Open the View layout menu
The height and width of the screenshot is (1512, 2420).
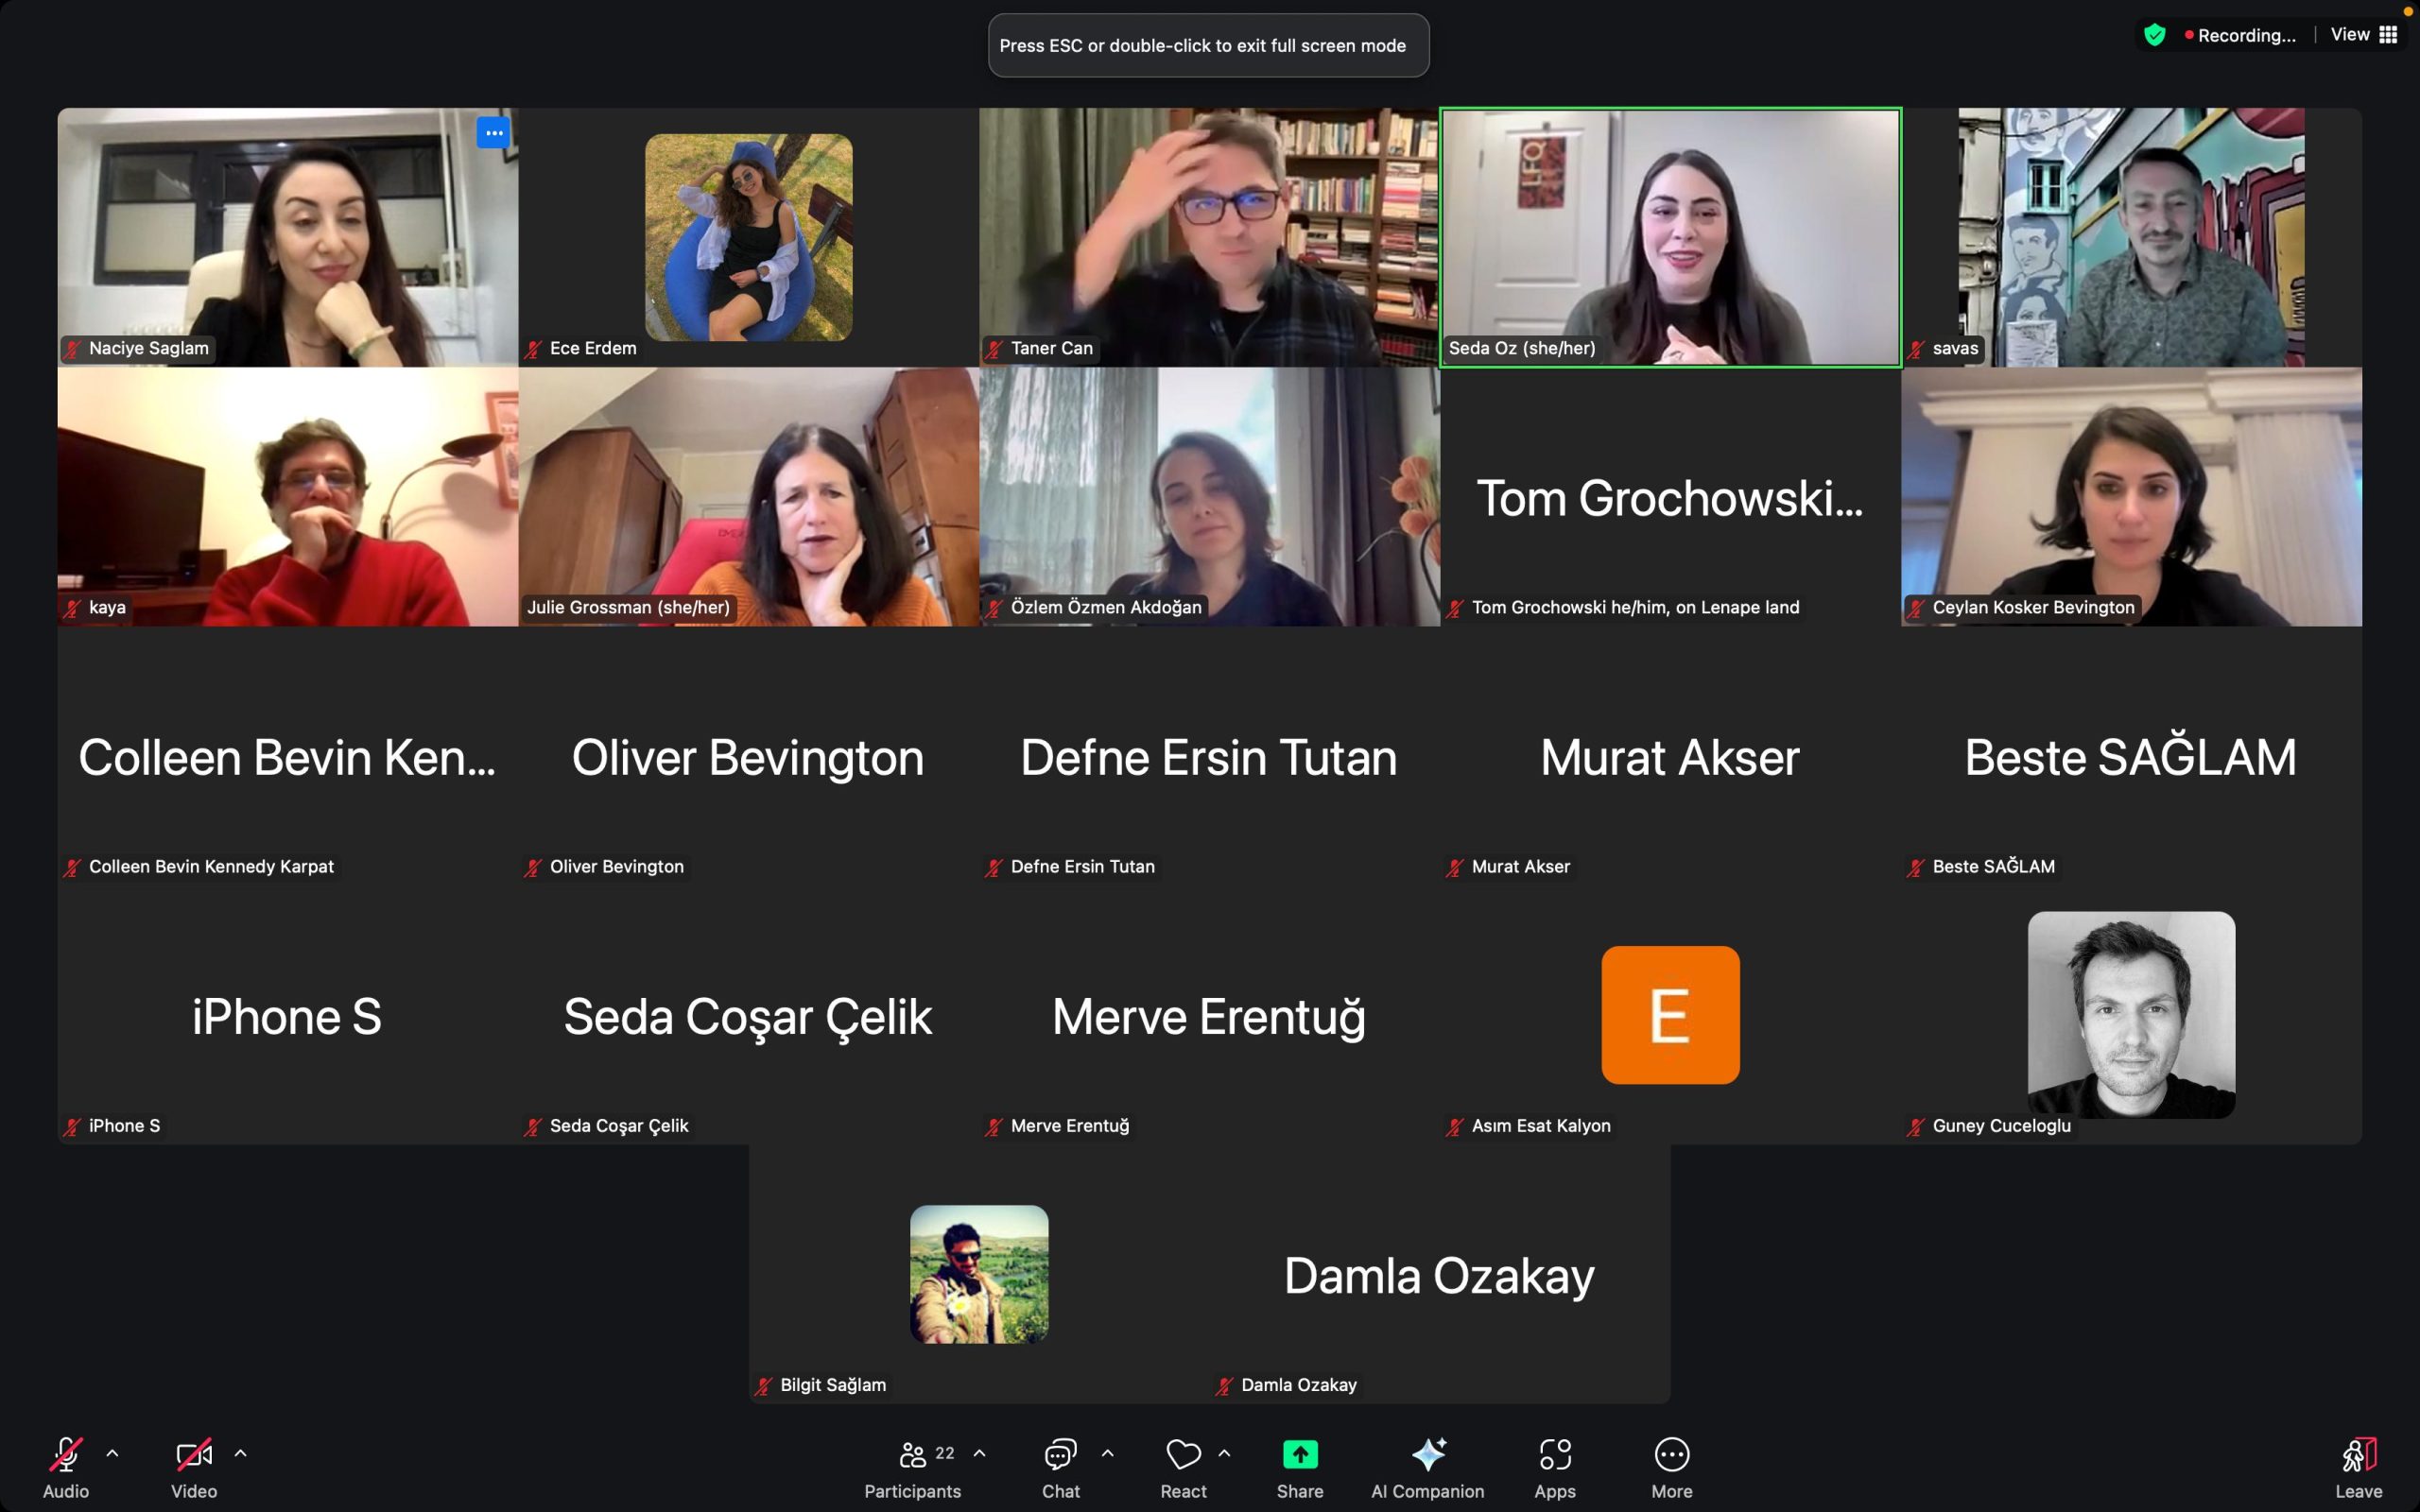tap(2364, 35)
